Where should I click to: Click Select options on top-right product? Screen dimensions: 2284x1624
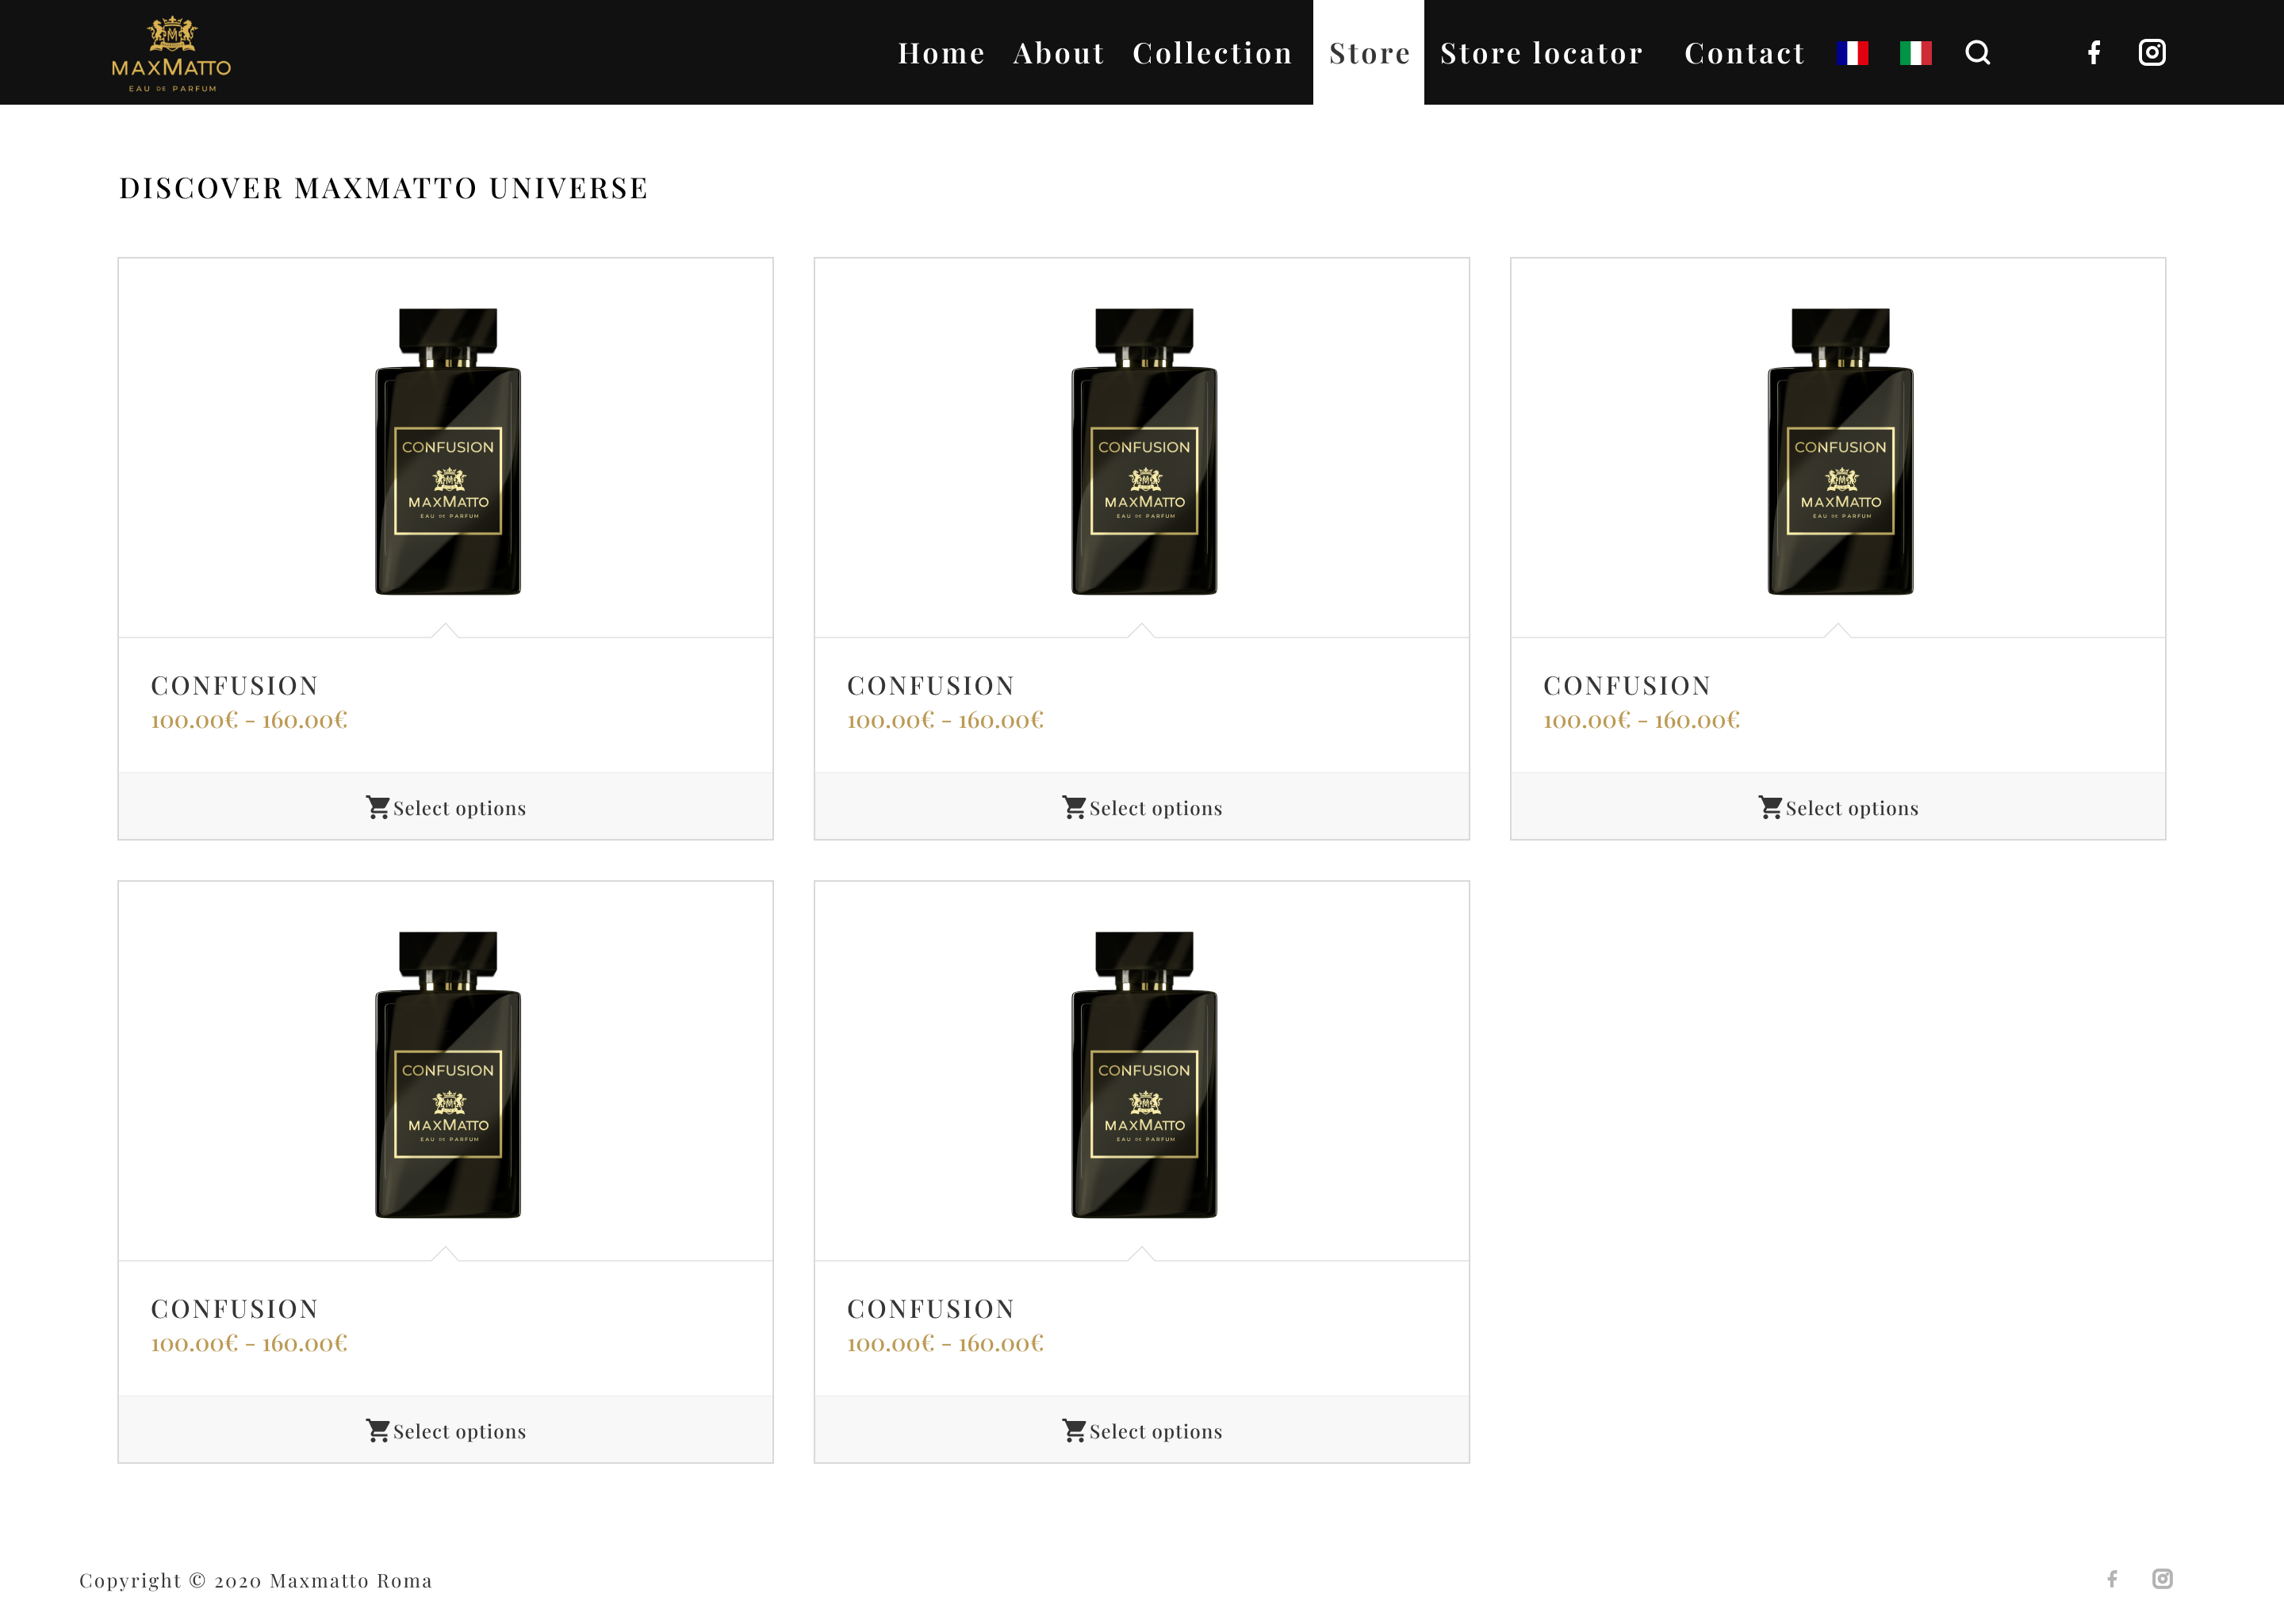coord(1838,807)
